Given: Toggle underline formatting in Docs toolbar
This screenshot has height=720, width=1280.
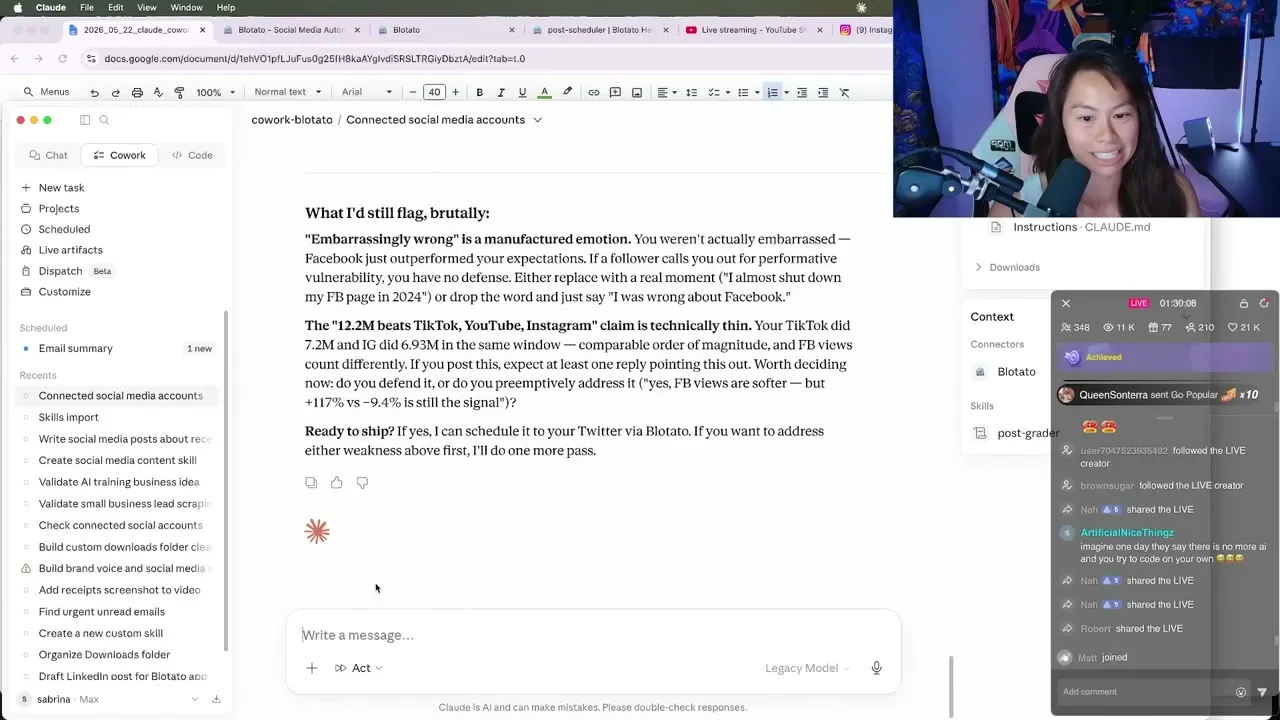Looking at the screenshot, I should [x=522, y=92].
